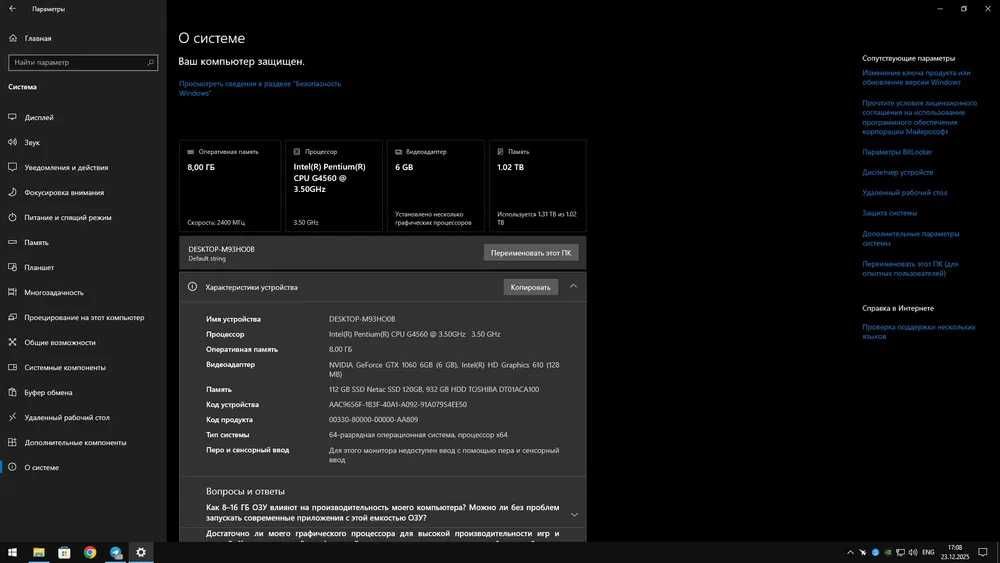Open the Диспетчер устройств link
1000x563 pixels.
pyautogui.click(x=897, y=172)
